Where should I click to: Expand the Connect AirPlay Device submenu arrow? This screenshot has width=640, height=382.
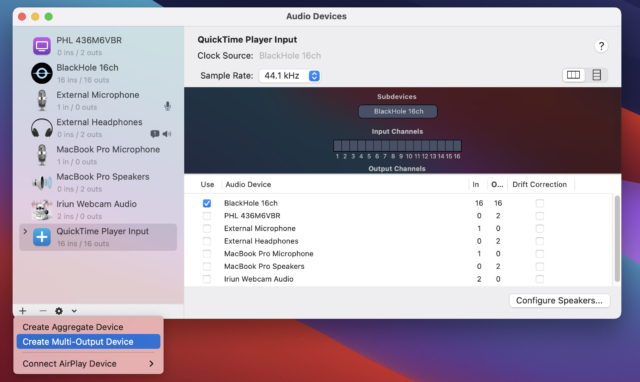coord(151,364)
